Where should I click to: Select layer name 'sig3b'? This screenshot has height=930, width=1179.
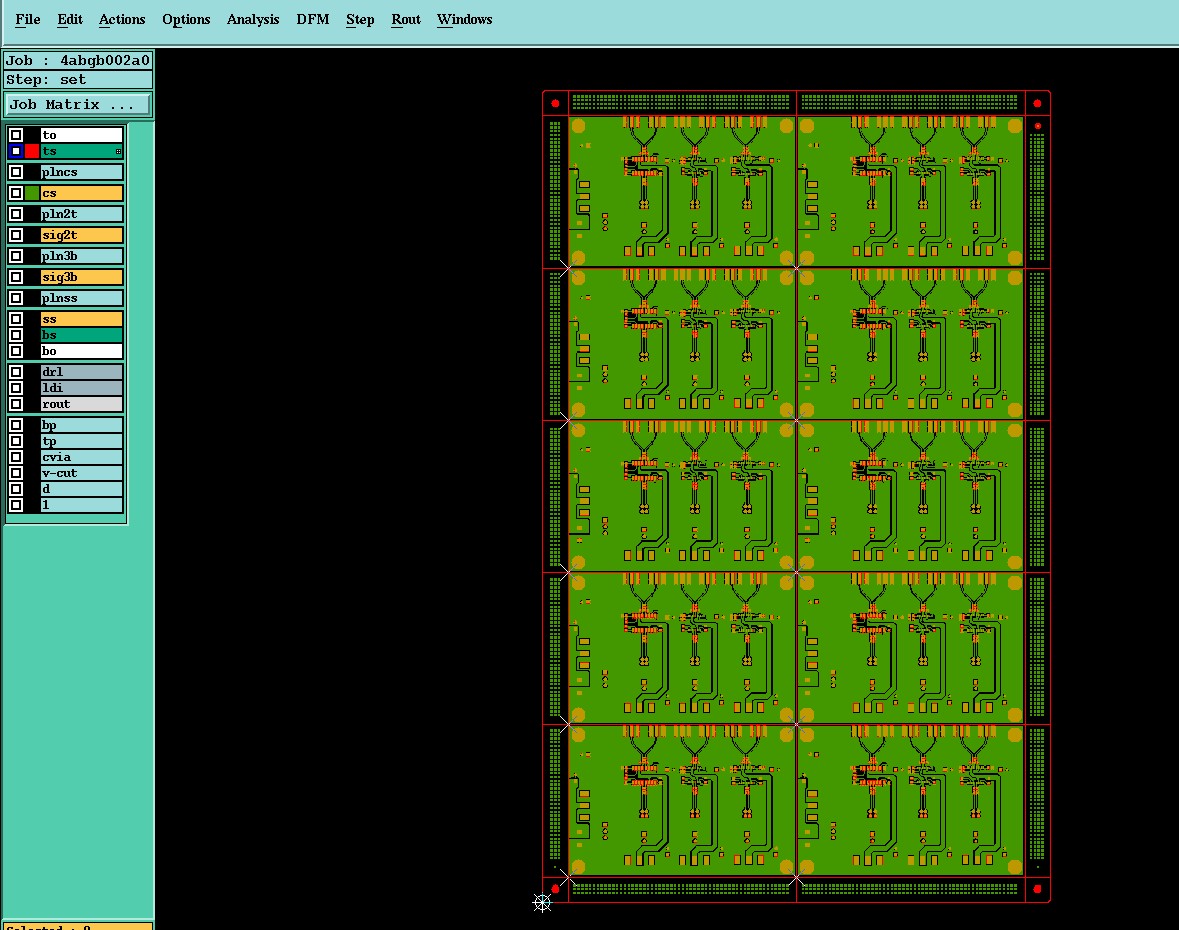coord(81,277)
